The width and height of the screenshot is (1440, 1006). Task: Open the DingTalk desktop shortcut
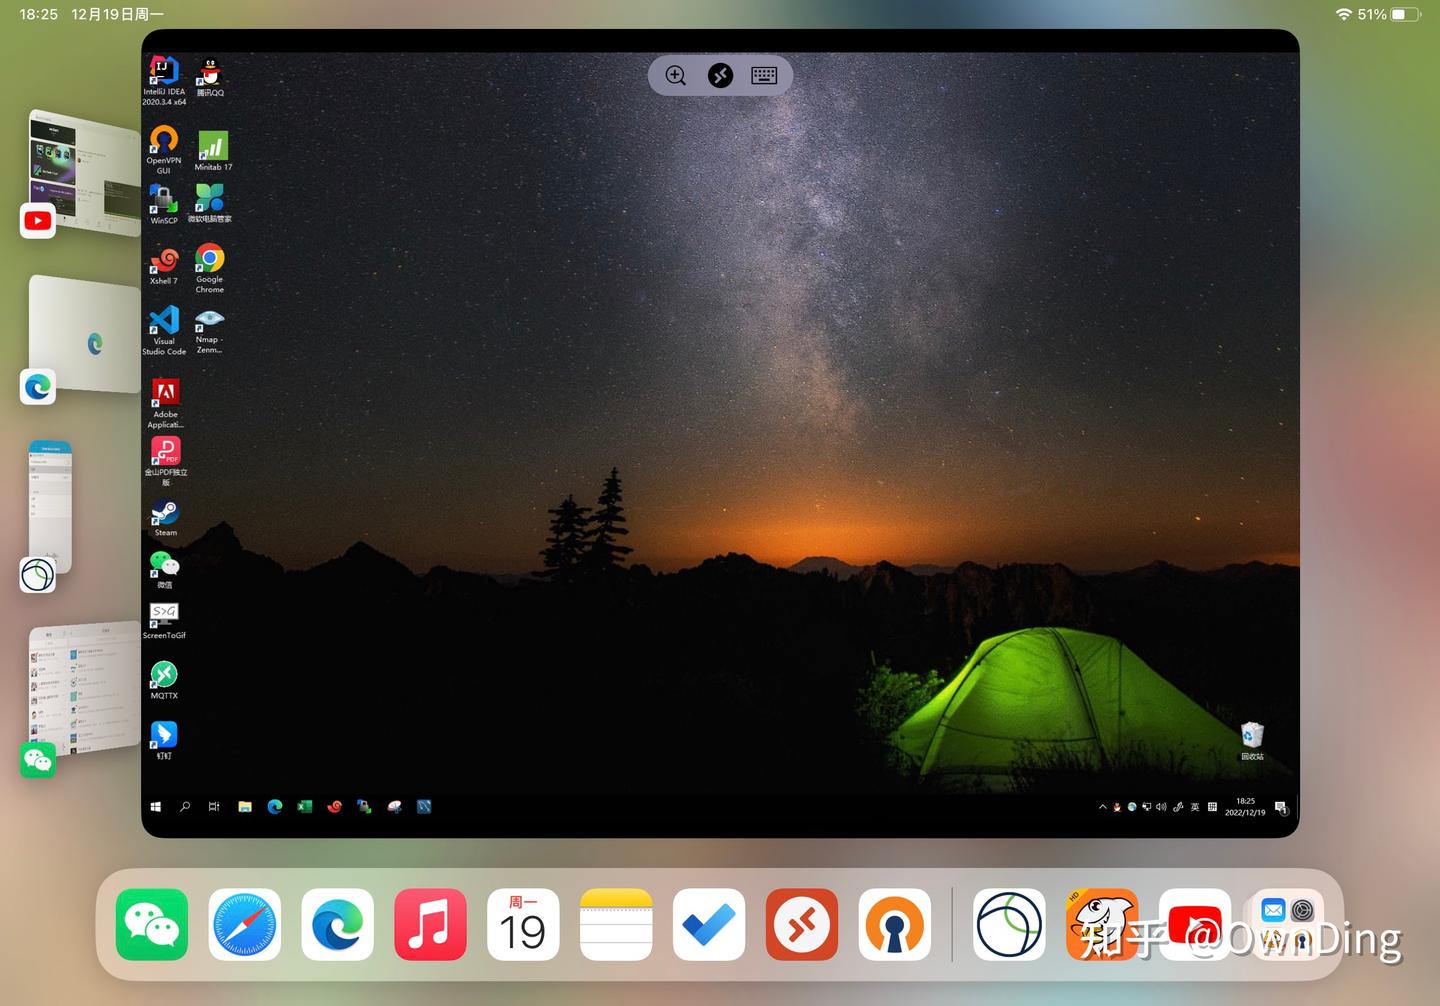164,740
